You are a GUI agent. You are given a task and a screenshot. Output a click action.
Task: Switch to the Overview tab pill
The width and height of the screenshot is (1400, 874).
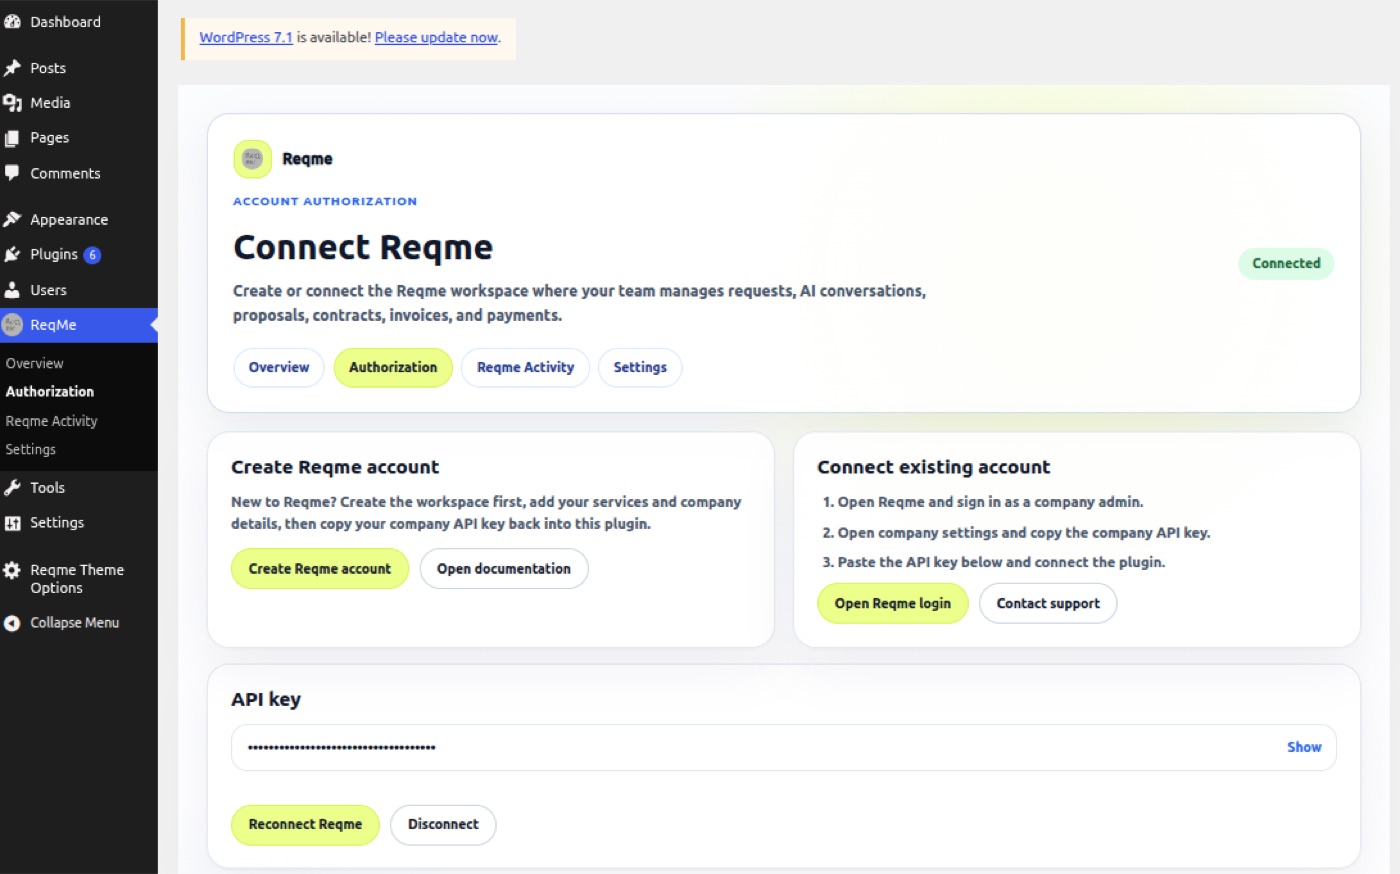(279, 367)
